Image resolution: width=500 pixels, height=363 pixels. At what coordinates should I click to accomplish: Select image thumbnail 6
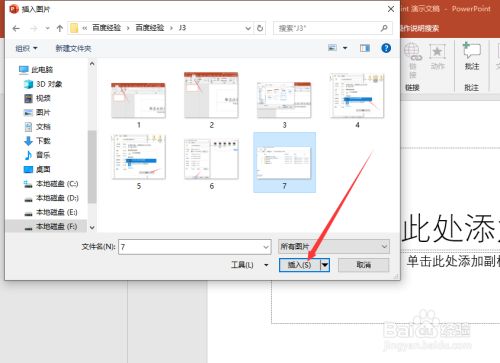pos(211,159)
